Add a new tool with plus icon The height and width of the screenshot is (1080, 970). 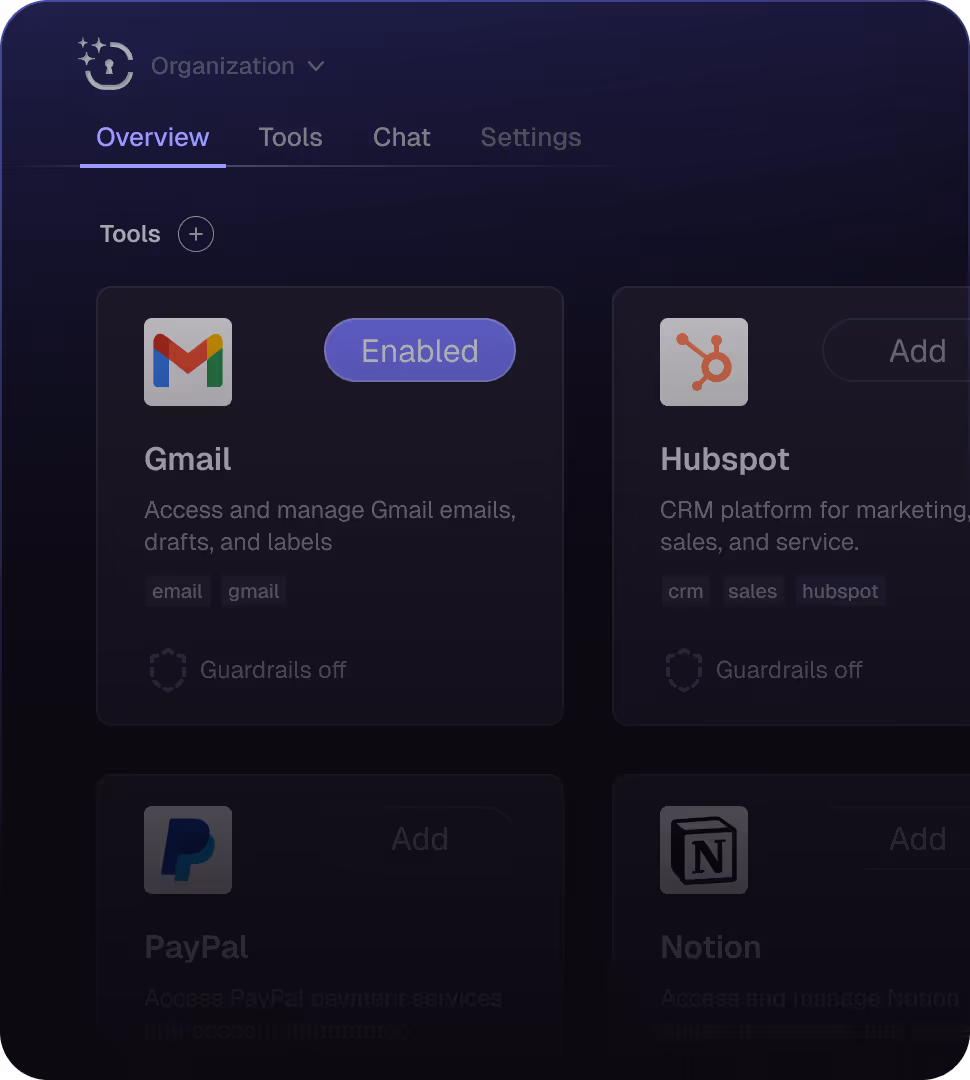(x=196, y=234)
